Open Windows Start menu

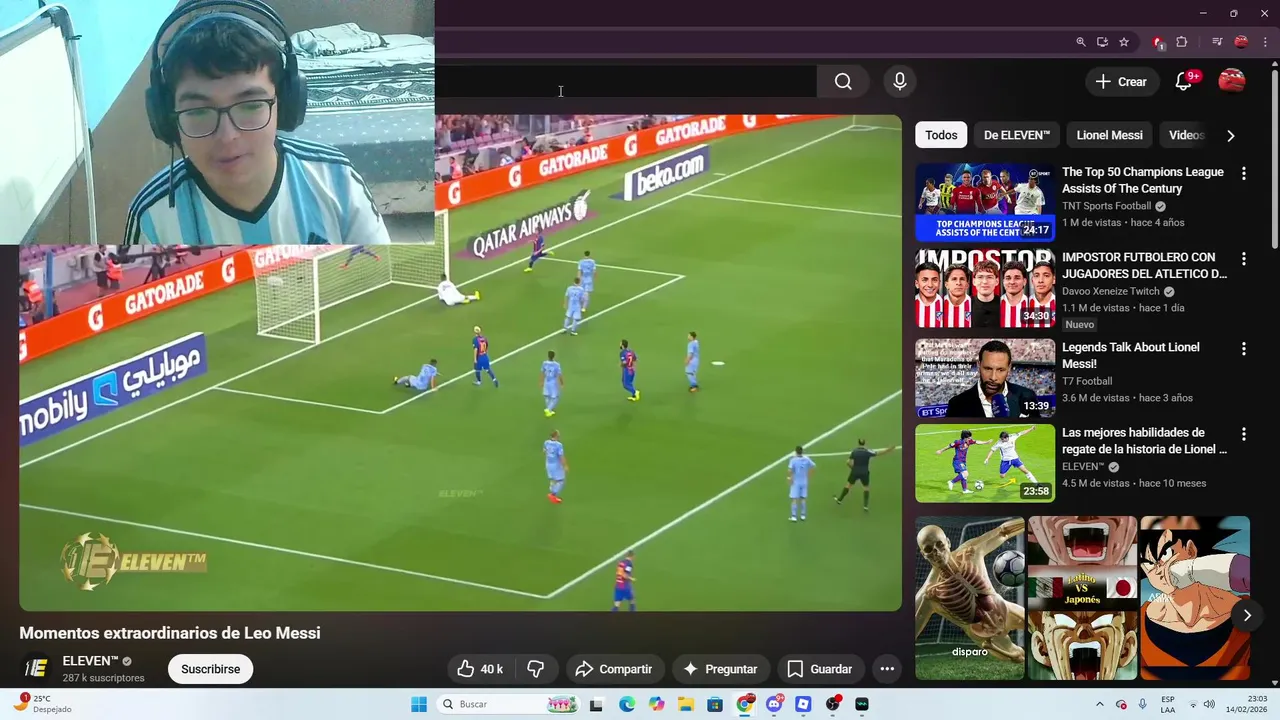419,704
